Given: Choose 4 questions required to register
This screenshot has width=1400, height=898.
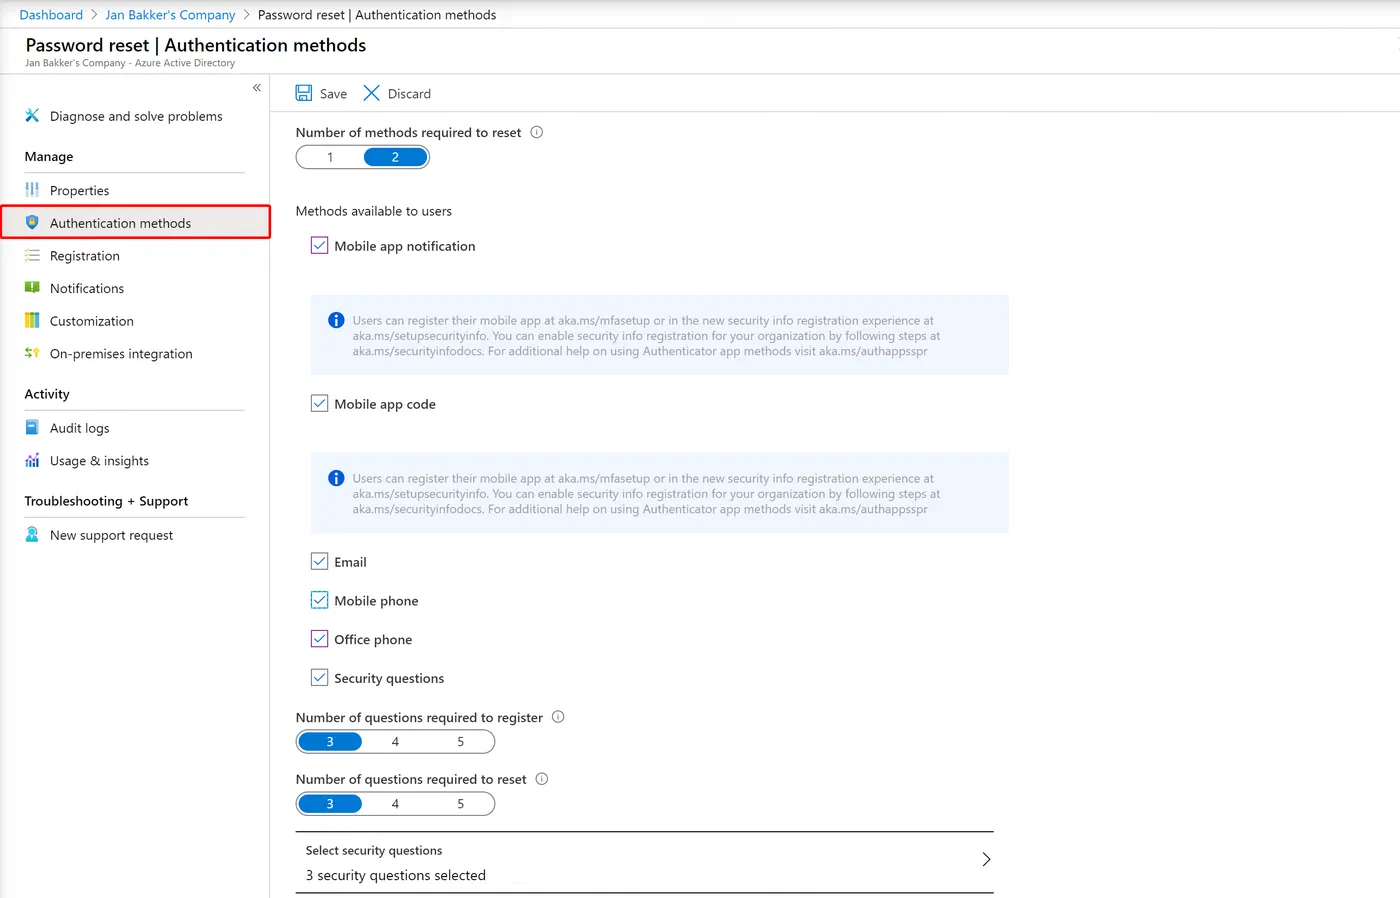Looking at the screenshot, I should click(395, 742).
